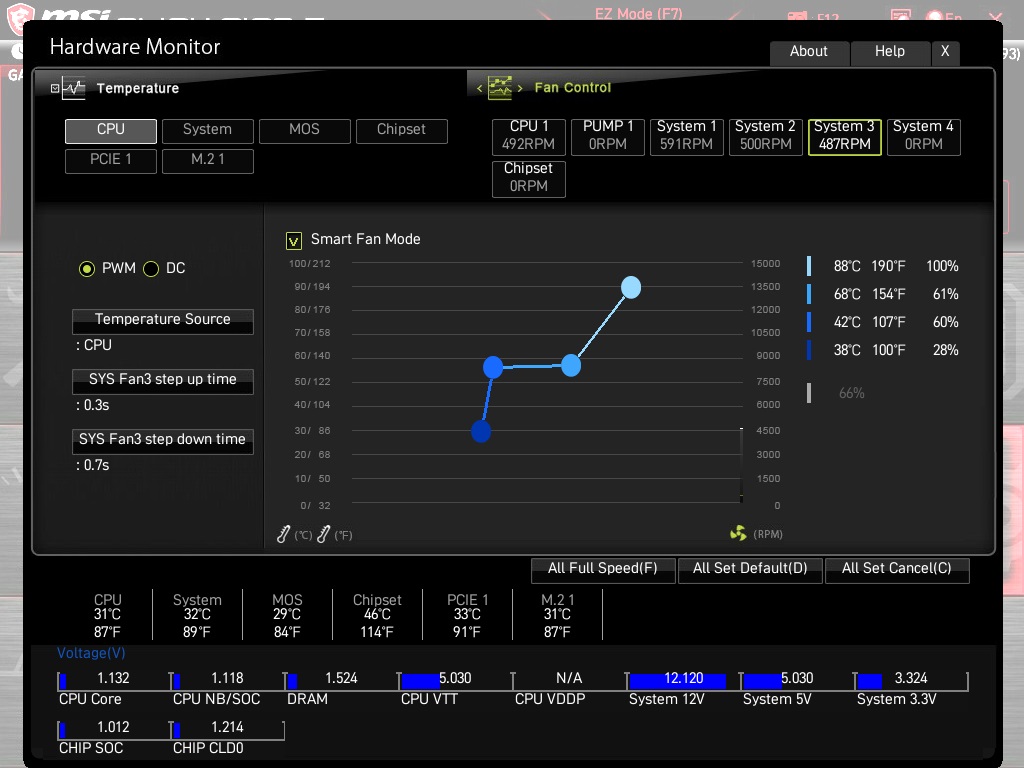Click All Set Default(D) button
The width and height of the screenshot is (1024, 768).
click(x=750, y=569)
